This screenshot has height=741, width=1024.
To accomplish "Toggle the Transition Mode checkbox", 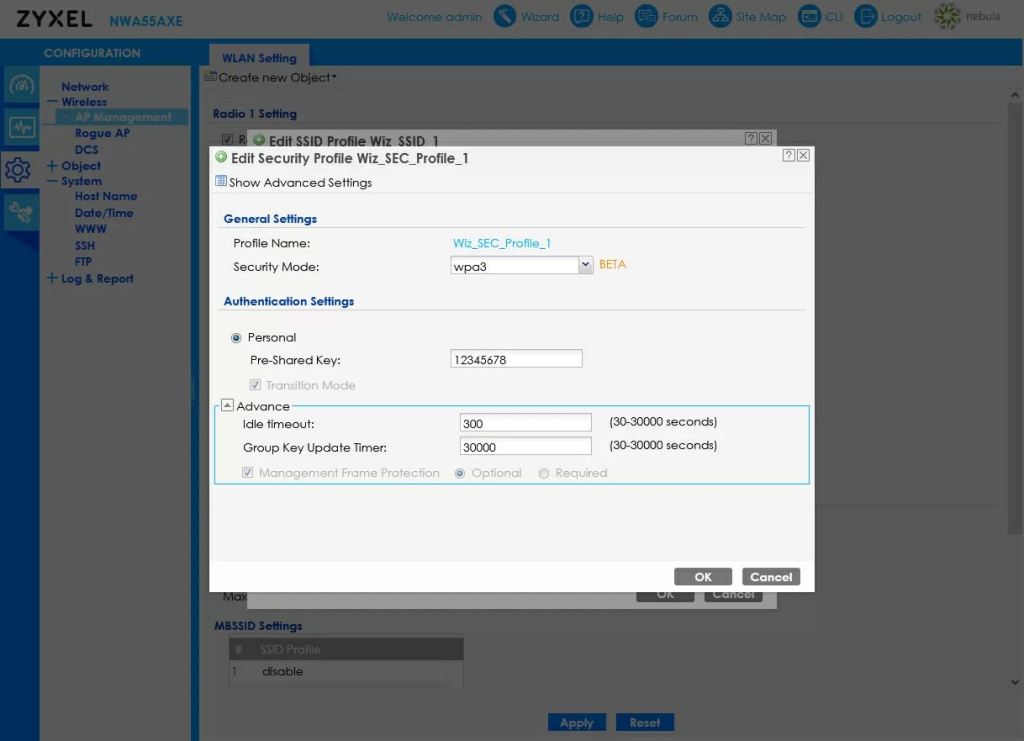I will click(x=256, y=385).
